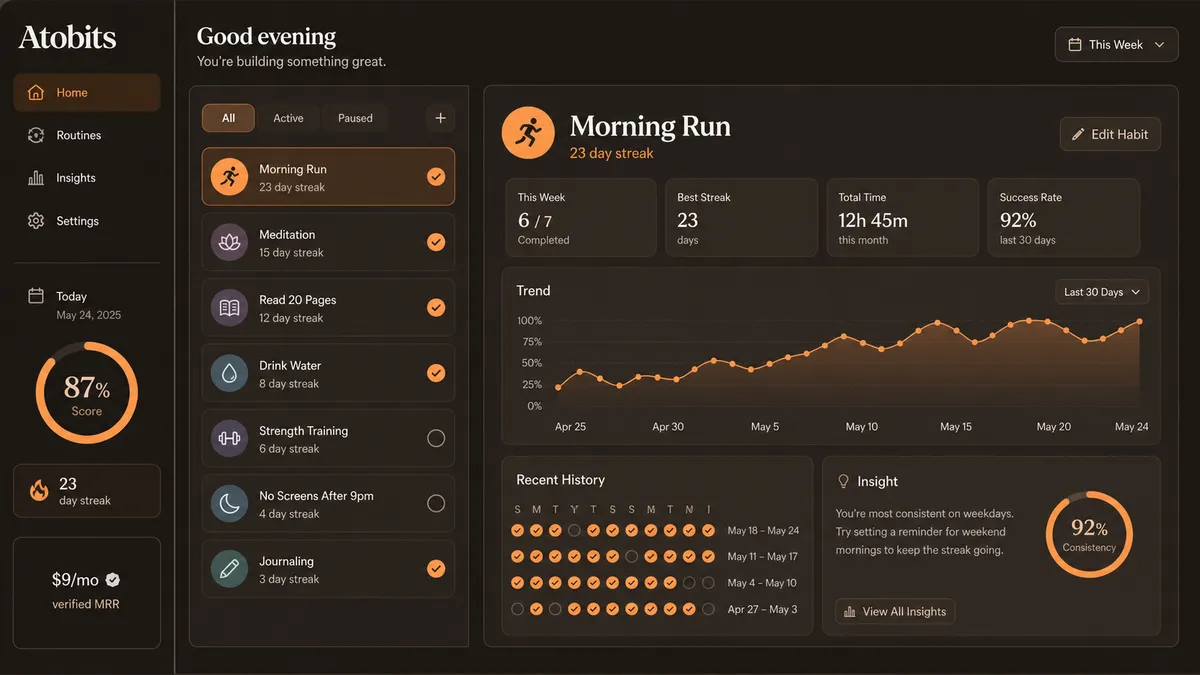Click the pencil icon for Journaling
The width and height of the screenshot is (1200, 675).
(x=230, y=569)
